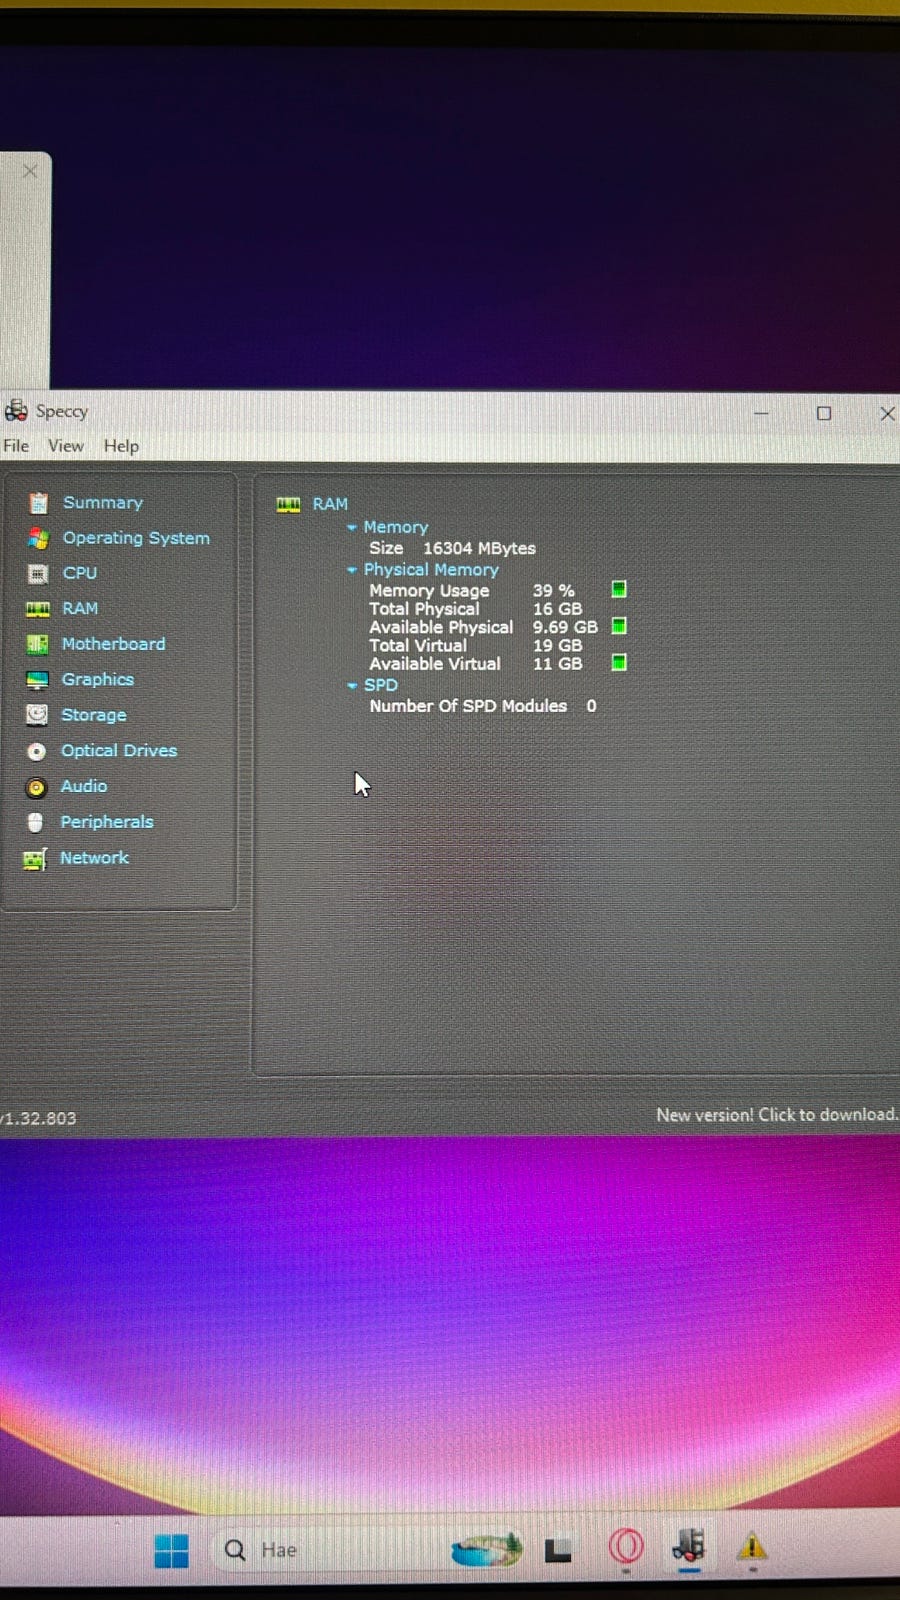Click the Memory Usage green indicator
Screen dimensions: 900x1600
[x=619, y=589]
